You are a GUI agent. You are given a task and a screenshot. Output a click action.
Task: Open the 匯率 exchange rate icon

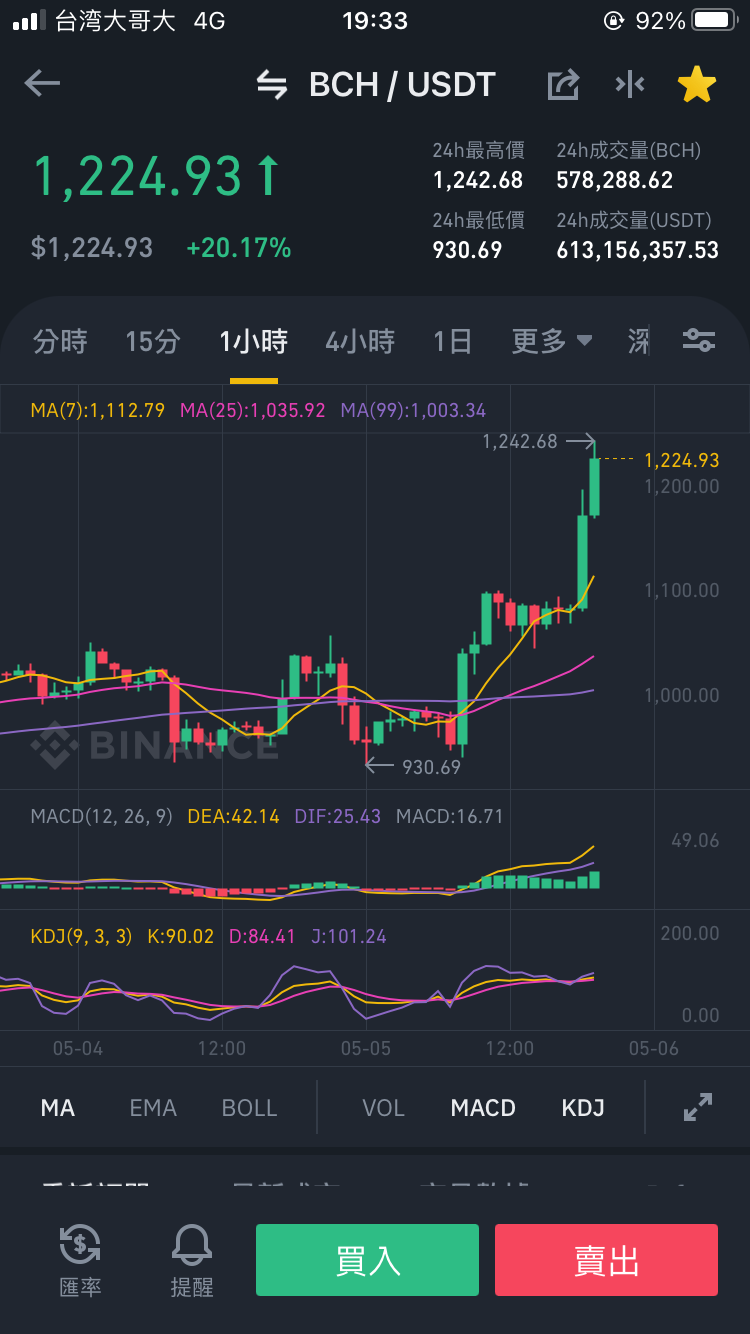click(80, 1260)
